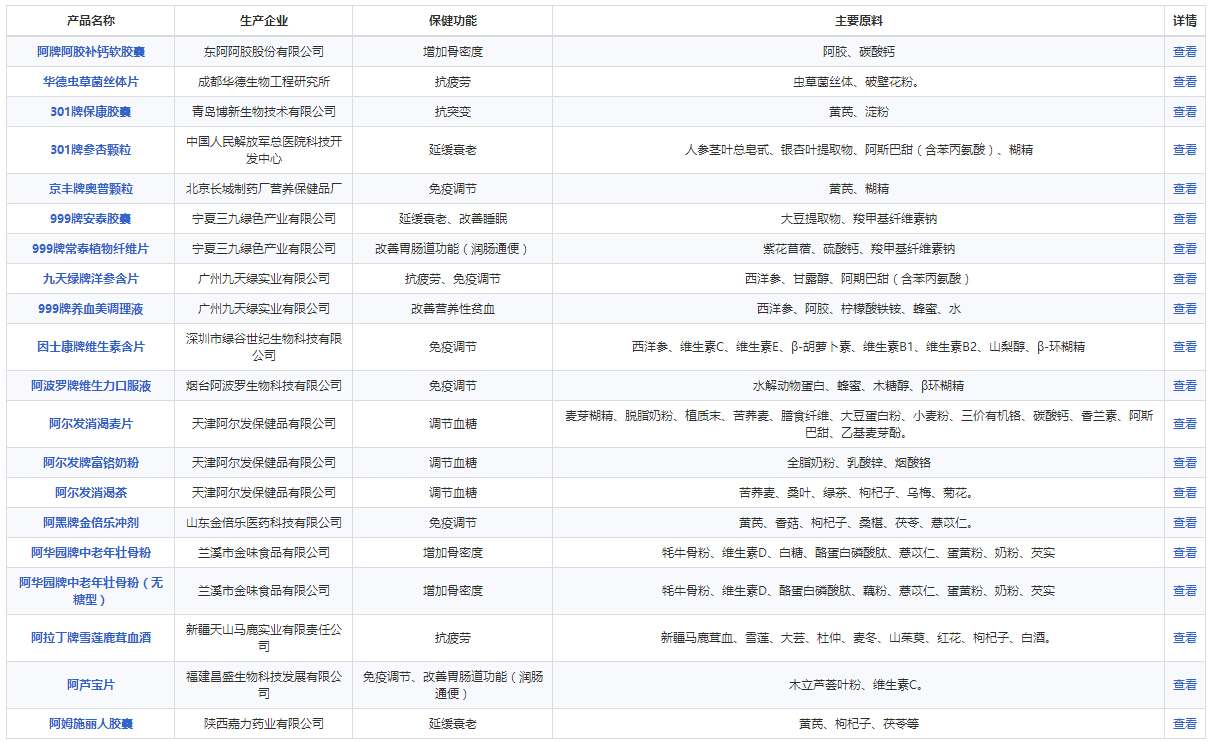
Task: Open product link 阿黑牌金倍乐冲剂
Action: coord(91,523)
